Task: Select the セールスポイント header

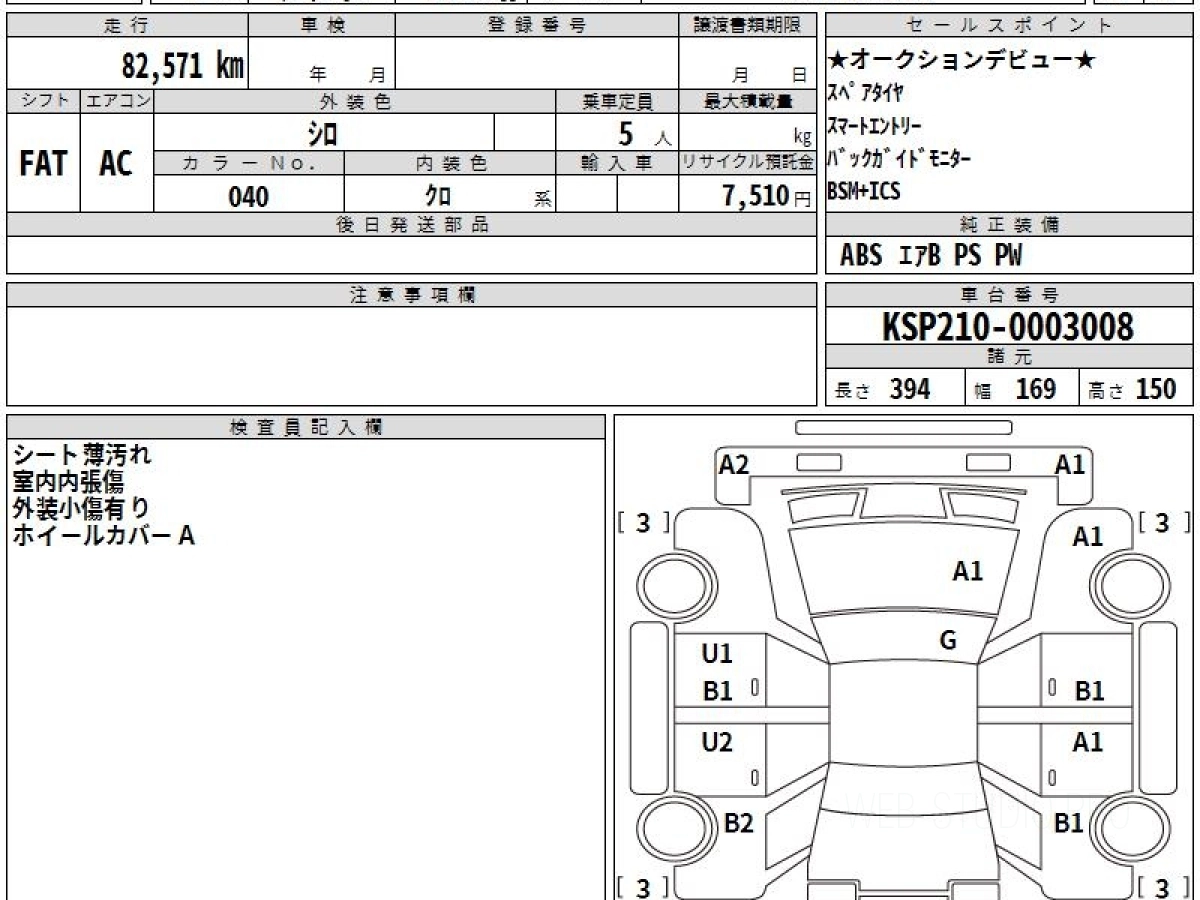Action: click(1010, 26)
